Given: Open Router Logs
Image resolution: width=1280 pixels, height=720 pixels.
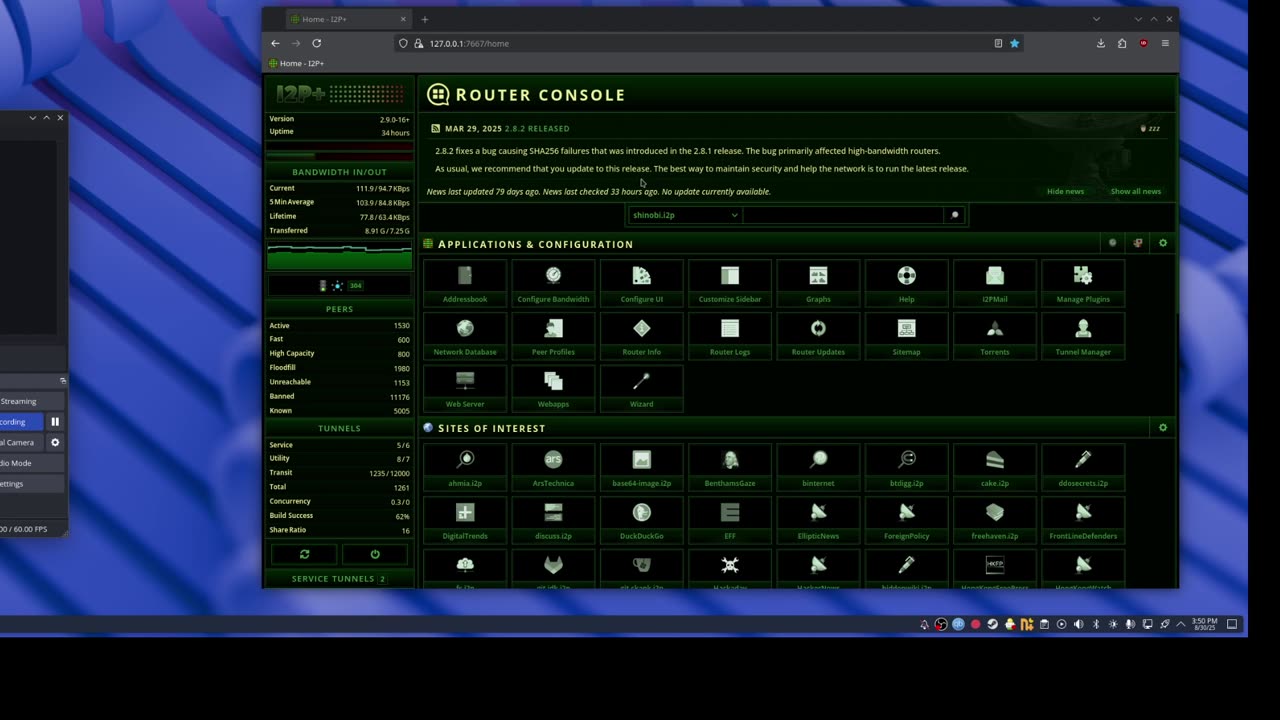Looking at the screenshot, I should (x=730, y=336).
